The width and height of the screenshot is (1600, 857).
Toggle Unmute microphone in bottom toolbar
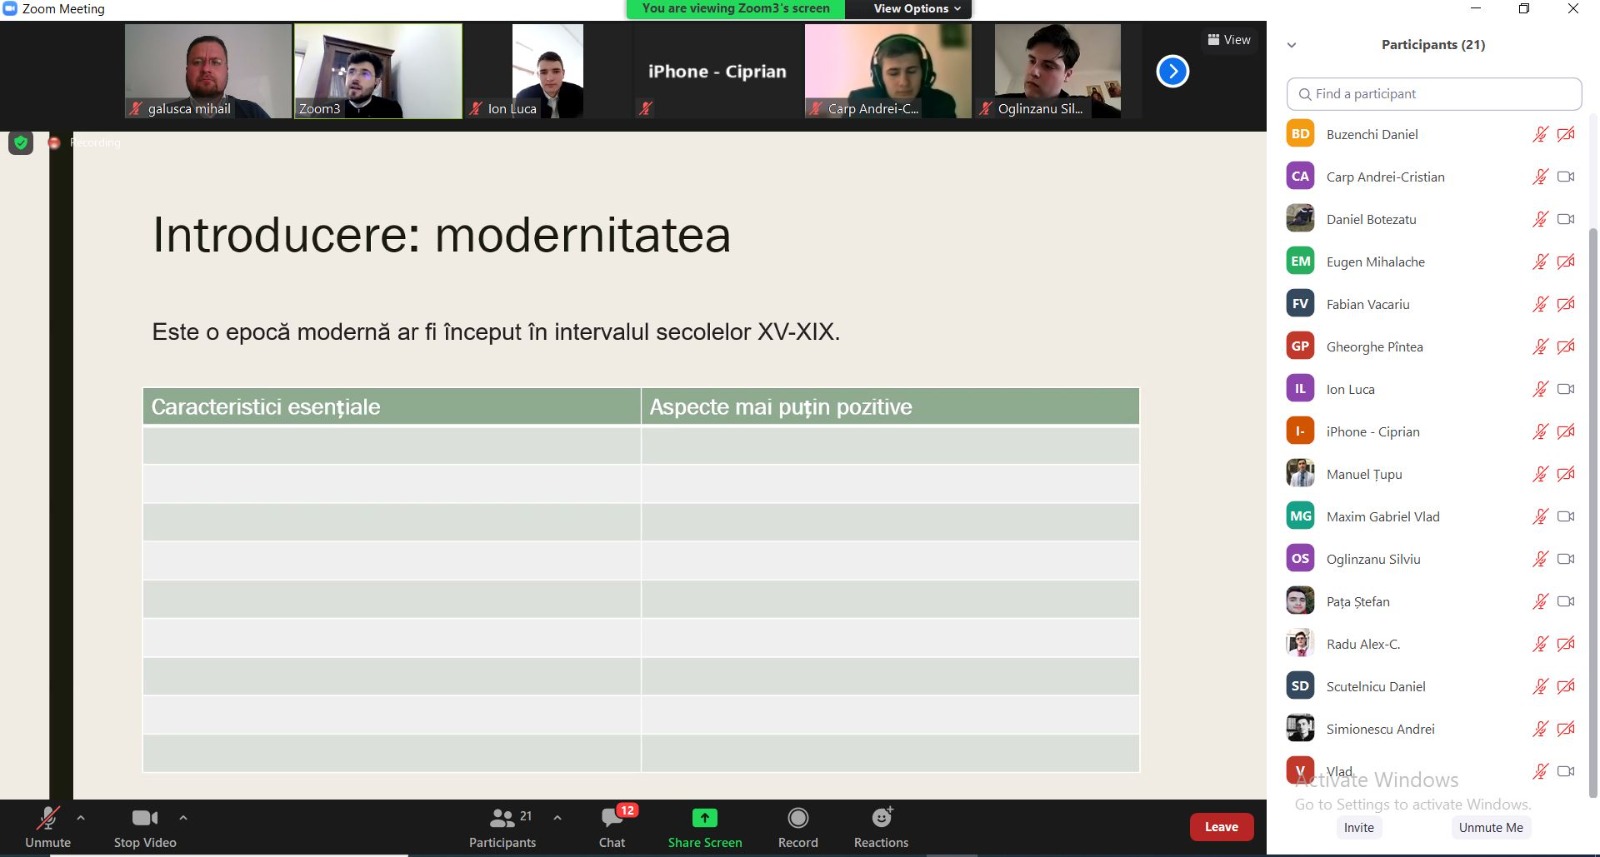click(x=47, y=818)
